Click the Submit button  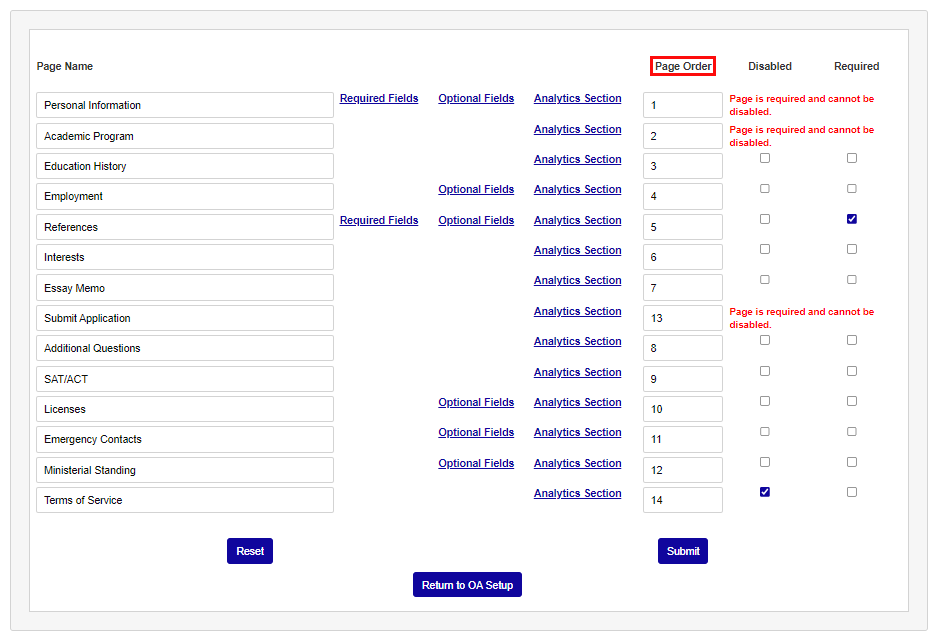682,550
